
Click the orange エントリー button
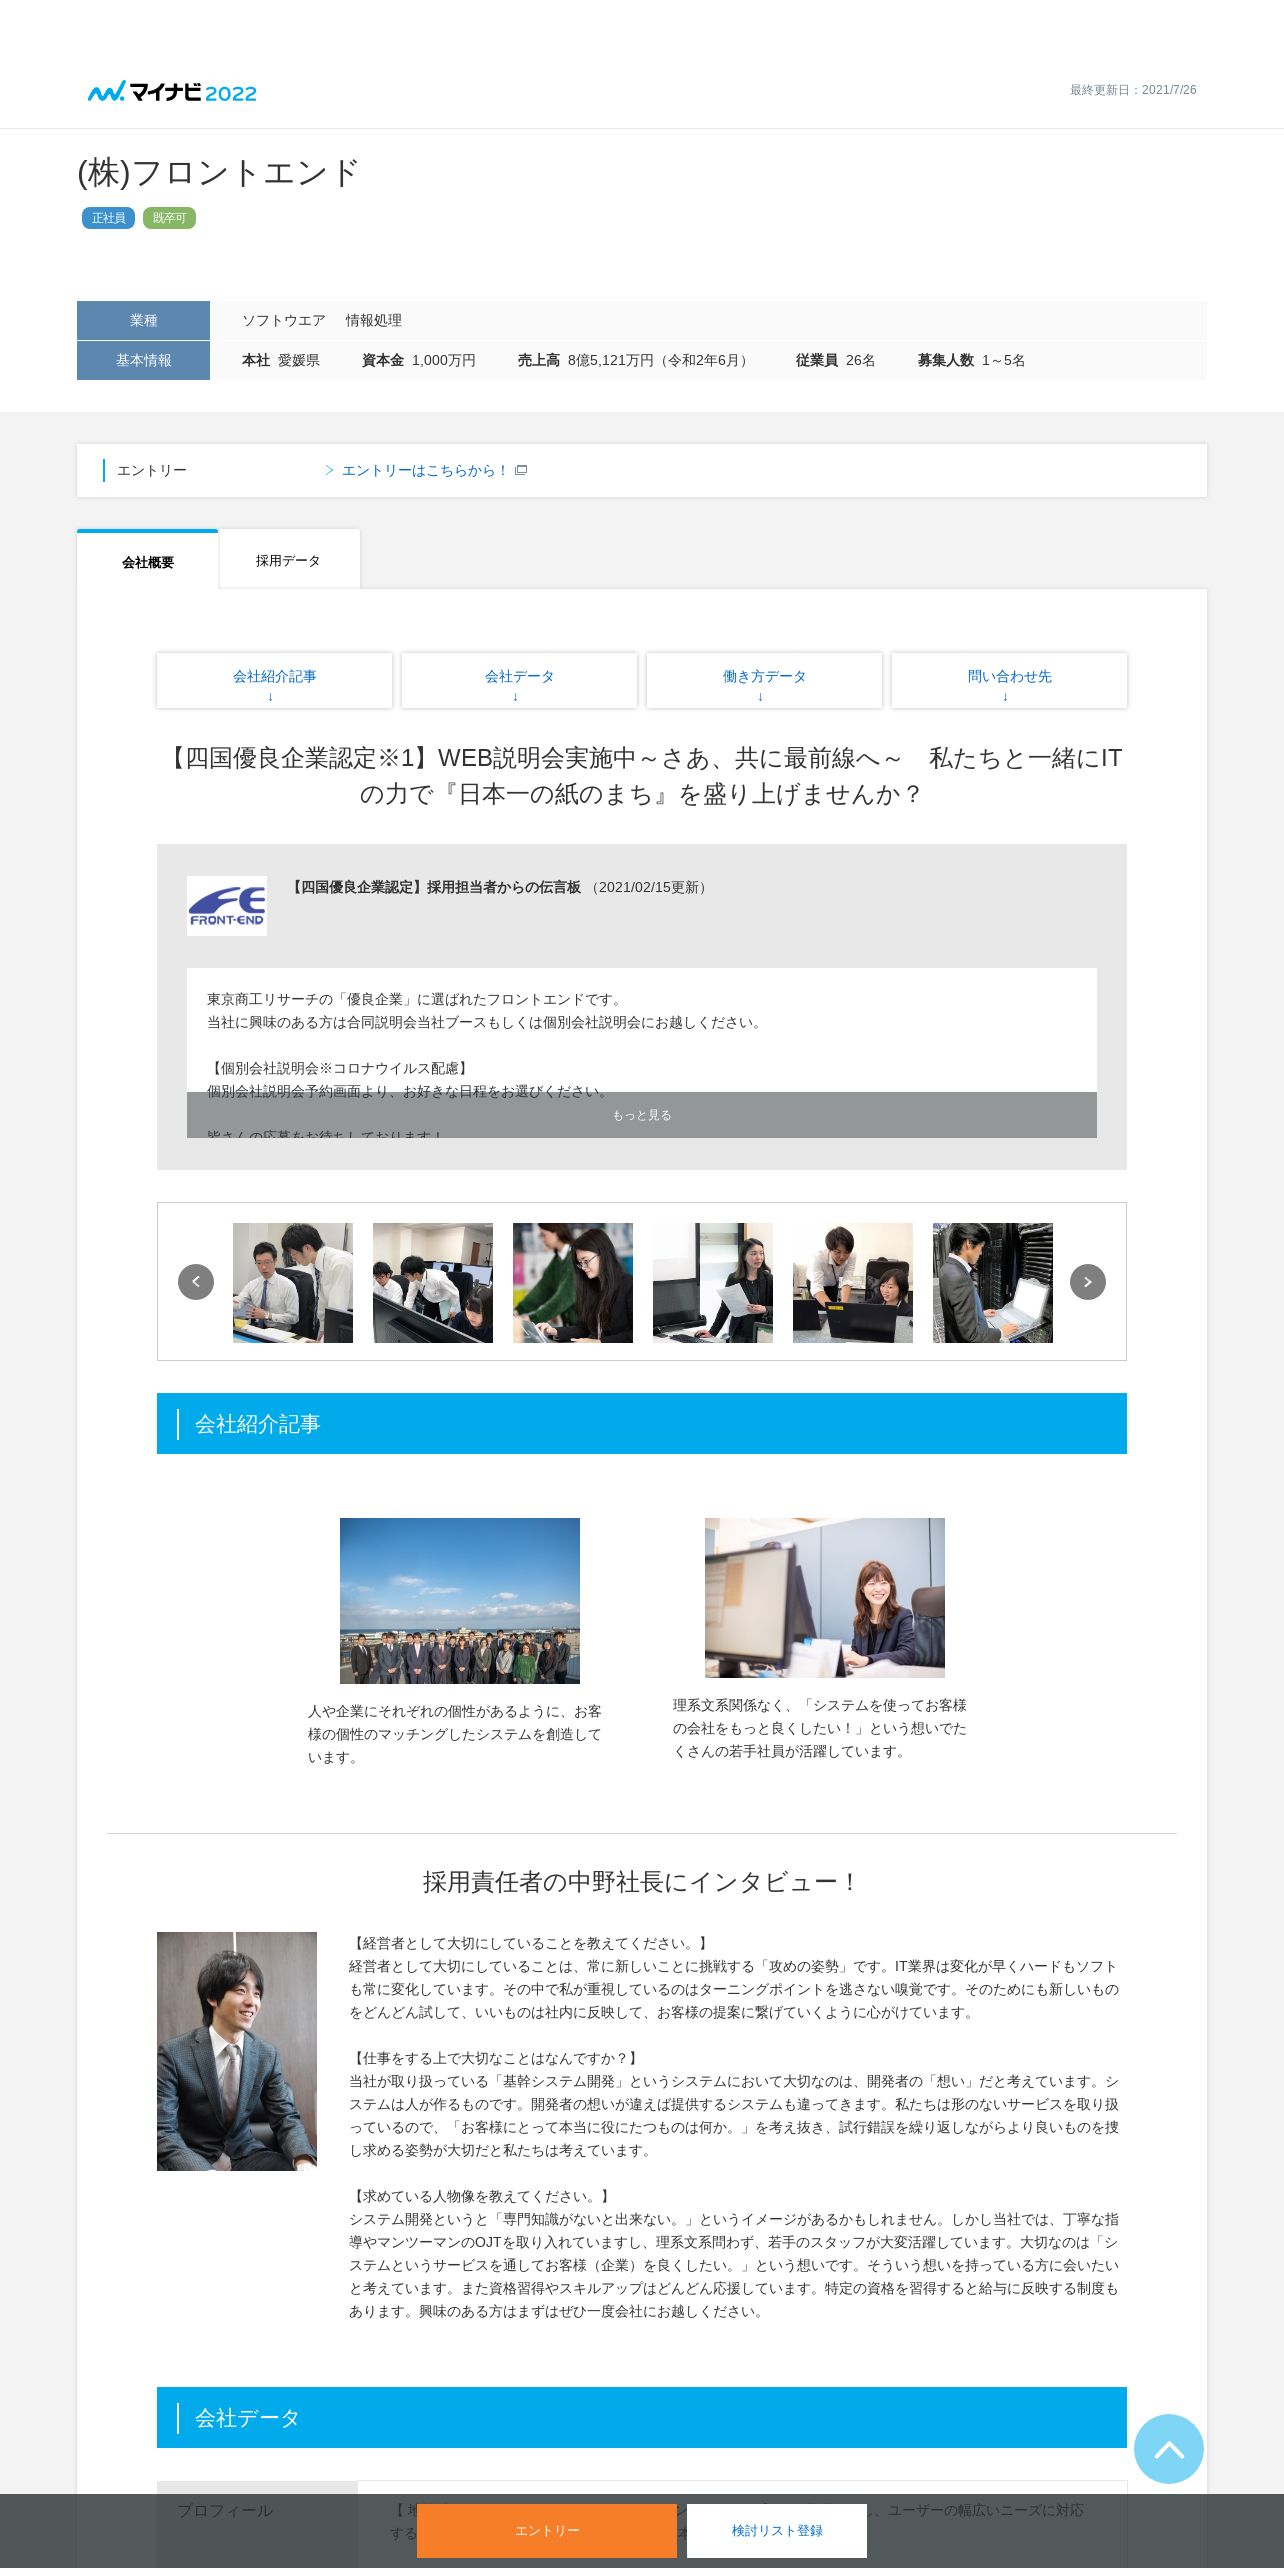tap(547, 2530)
